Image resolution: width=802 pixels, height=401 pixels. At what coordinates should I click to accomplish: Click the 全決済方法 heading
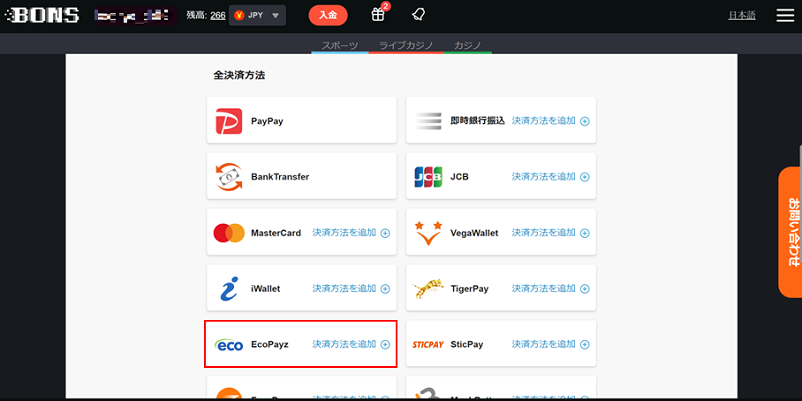pos(239,76)
